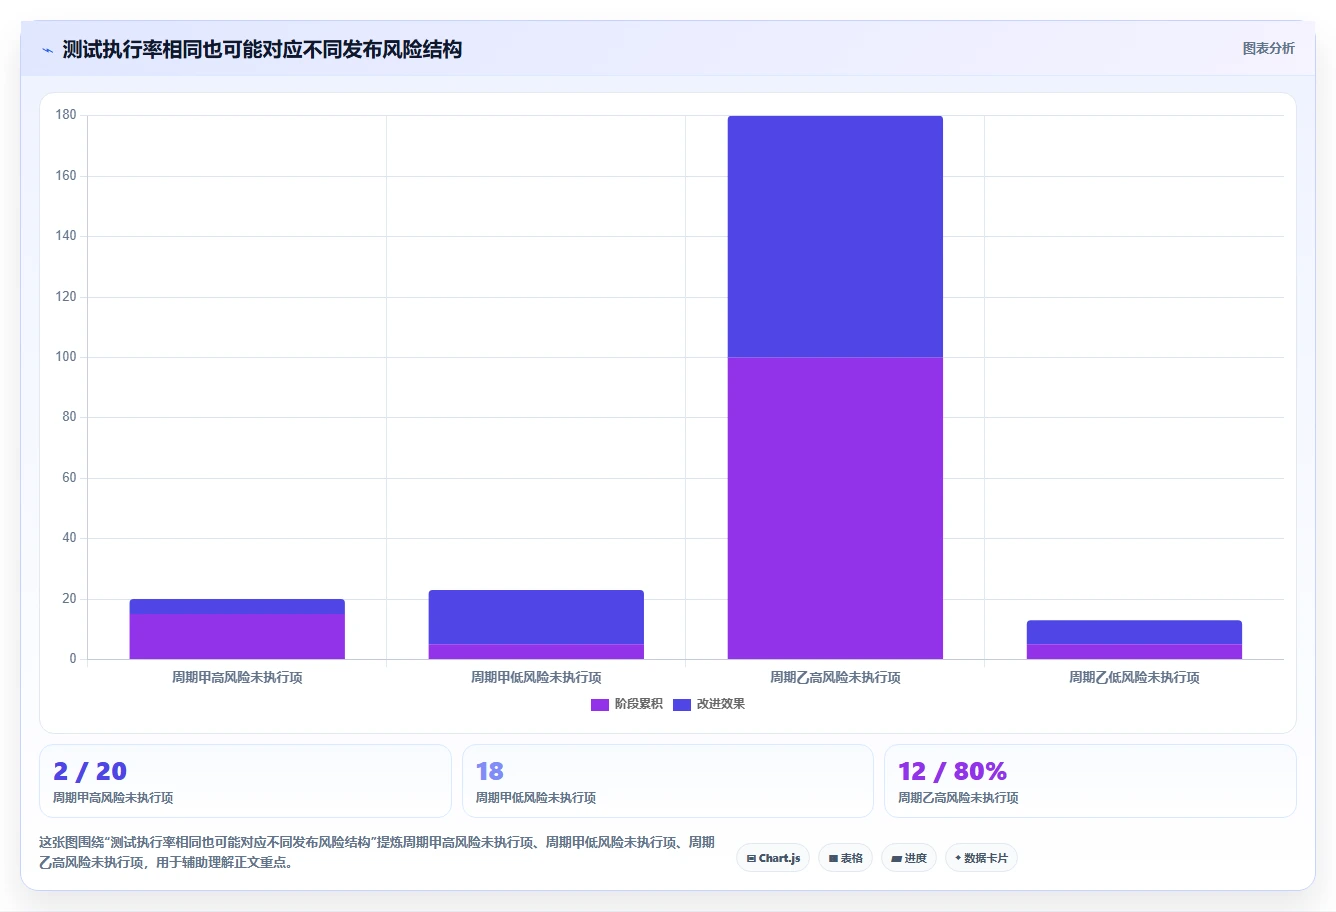The image size is (1336, 912).
Task: Click the 周期甲高风险未执行项 bar
Action: 237,629
